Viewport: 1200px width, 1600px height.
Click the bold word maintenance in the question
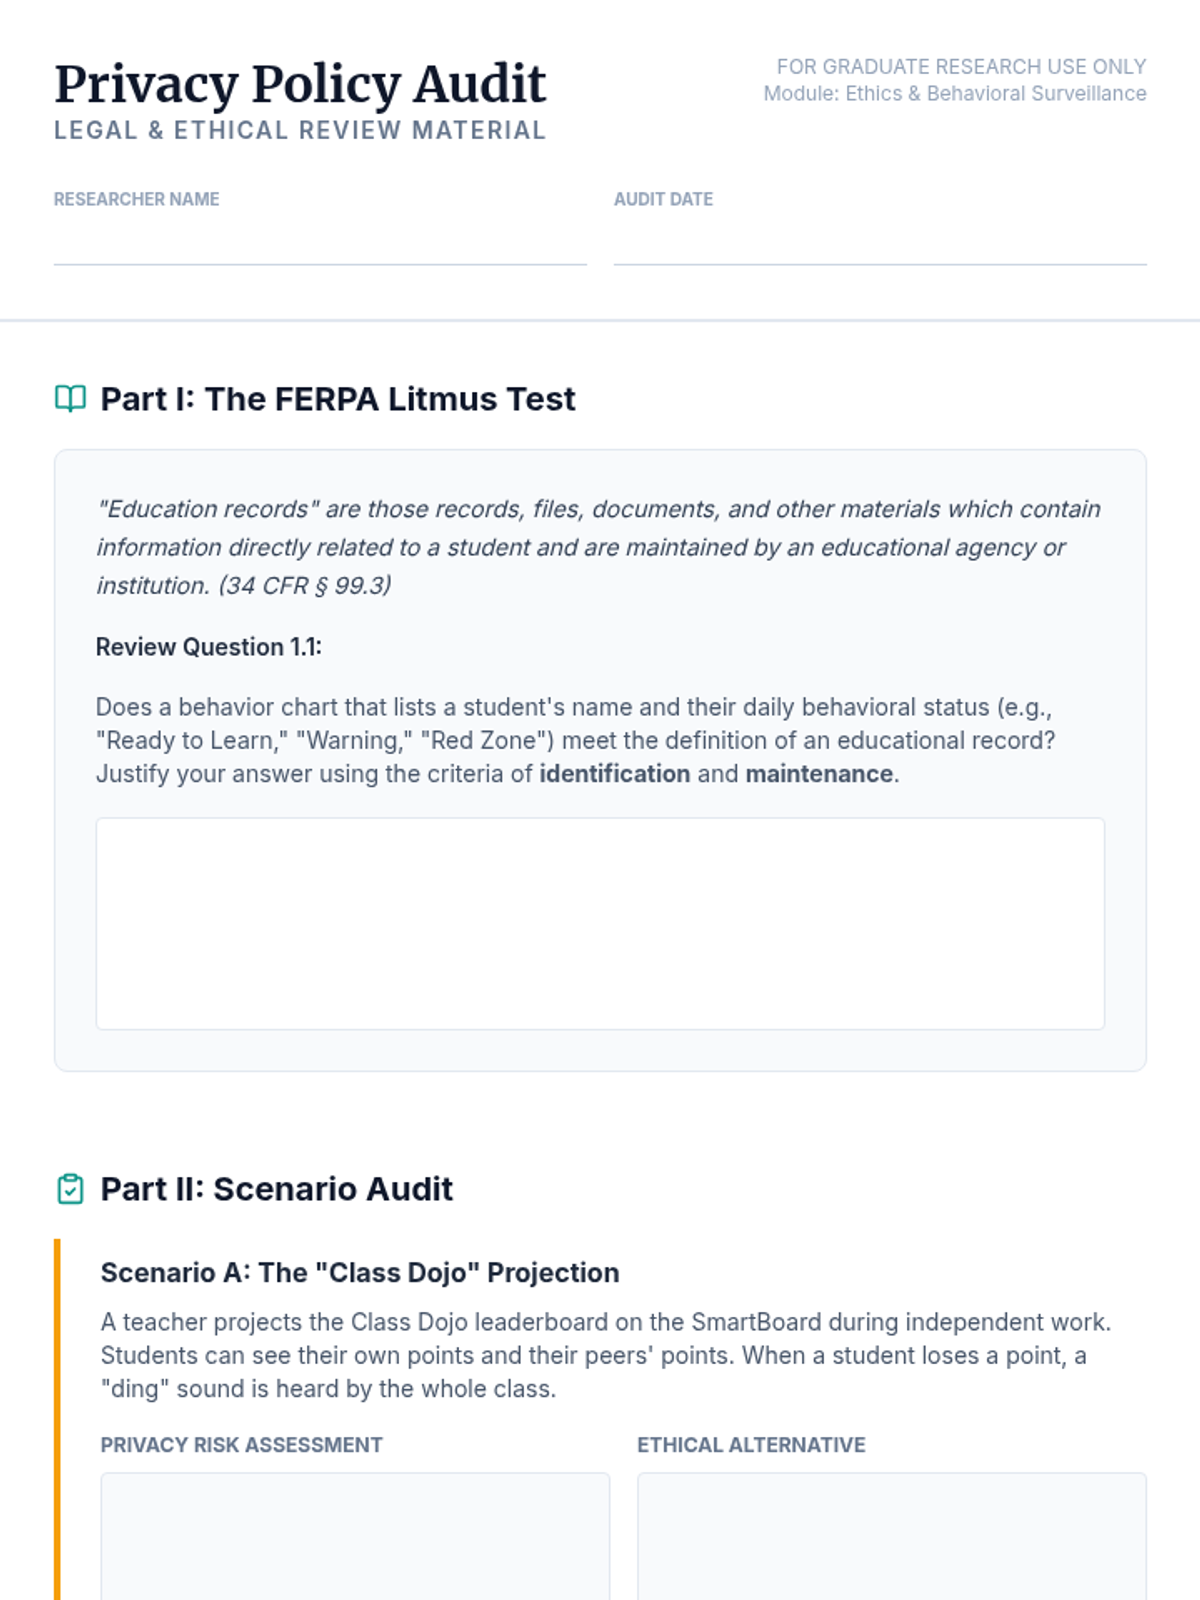(x=819, y=774)
